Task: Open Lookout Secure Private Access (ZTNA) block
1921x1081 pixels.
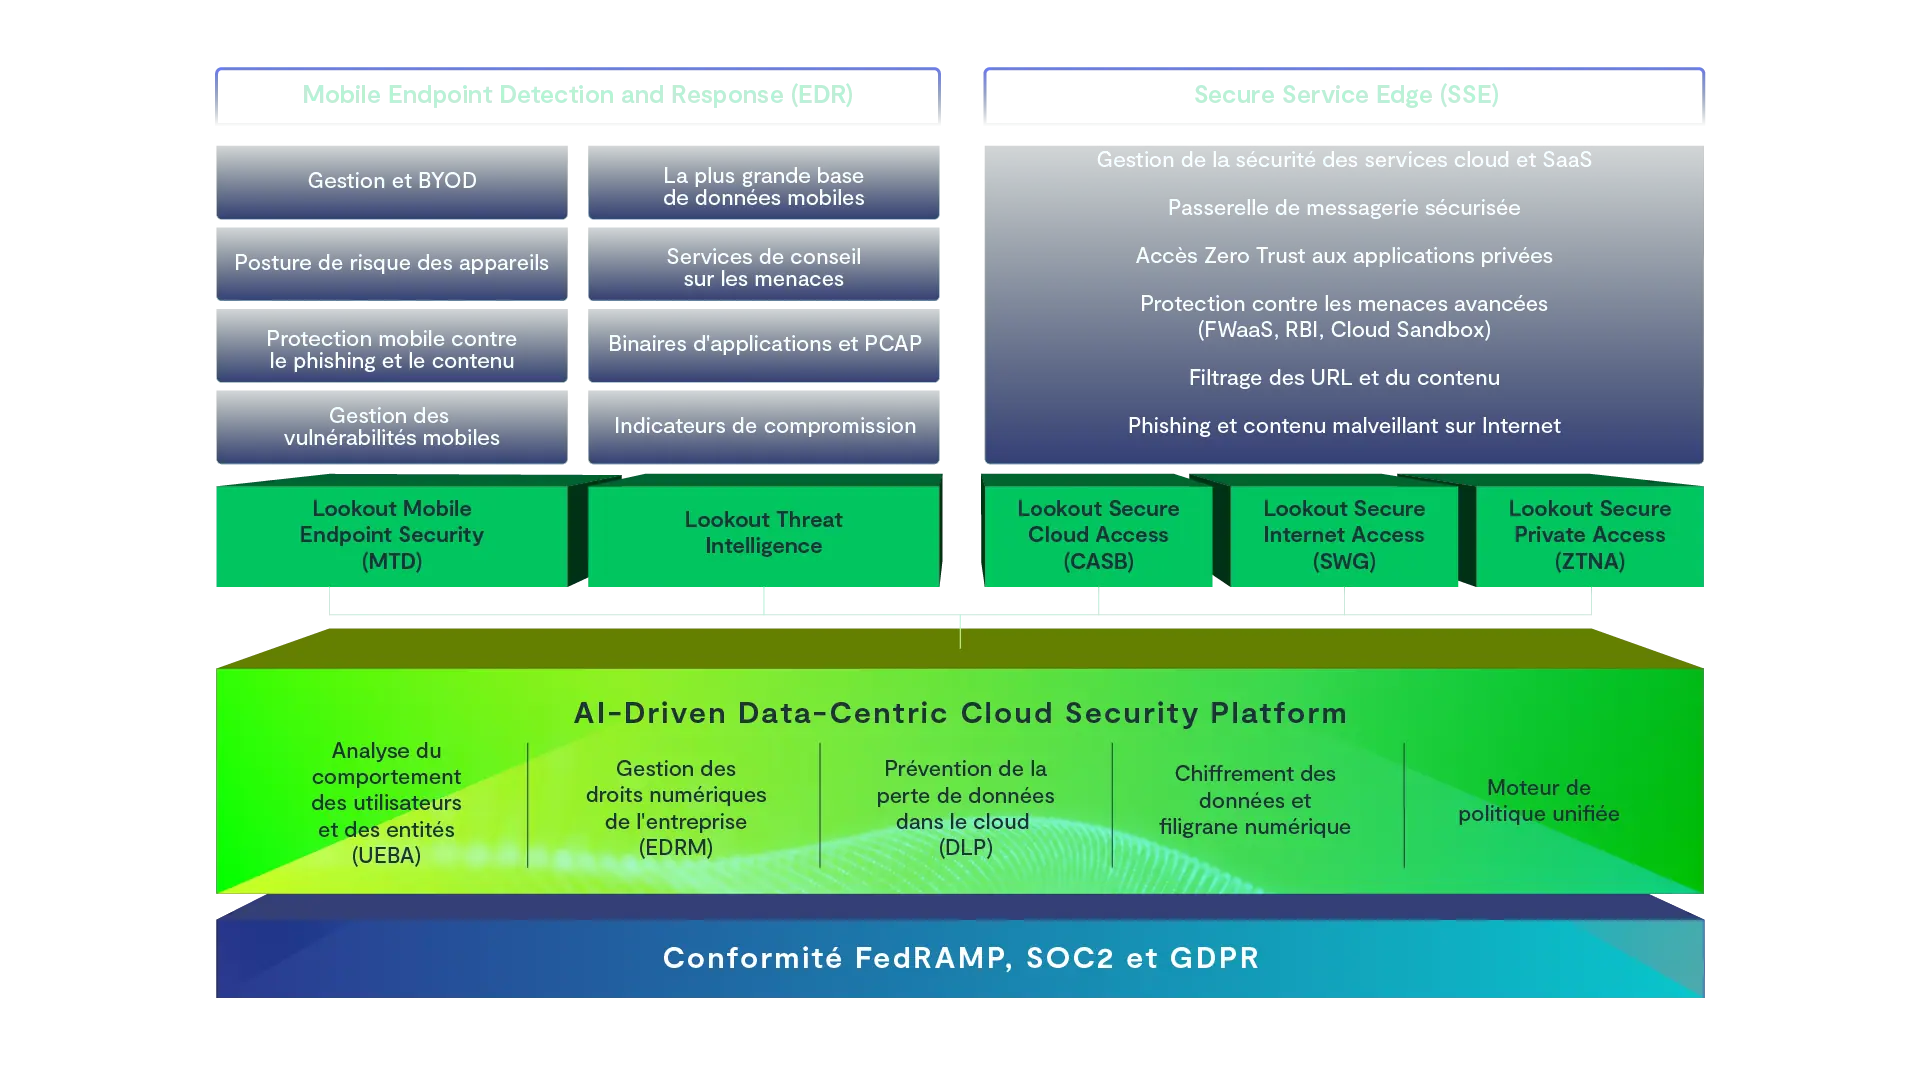Action: point(1590,535)
